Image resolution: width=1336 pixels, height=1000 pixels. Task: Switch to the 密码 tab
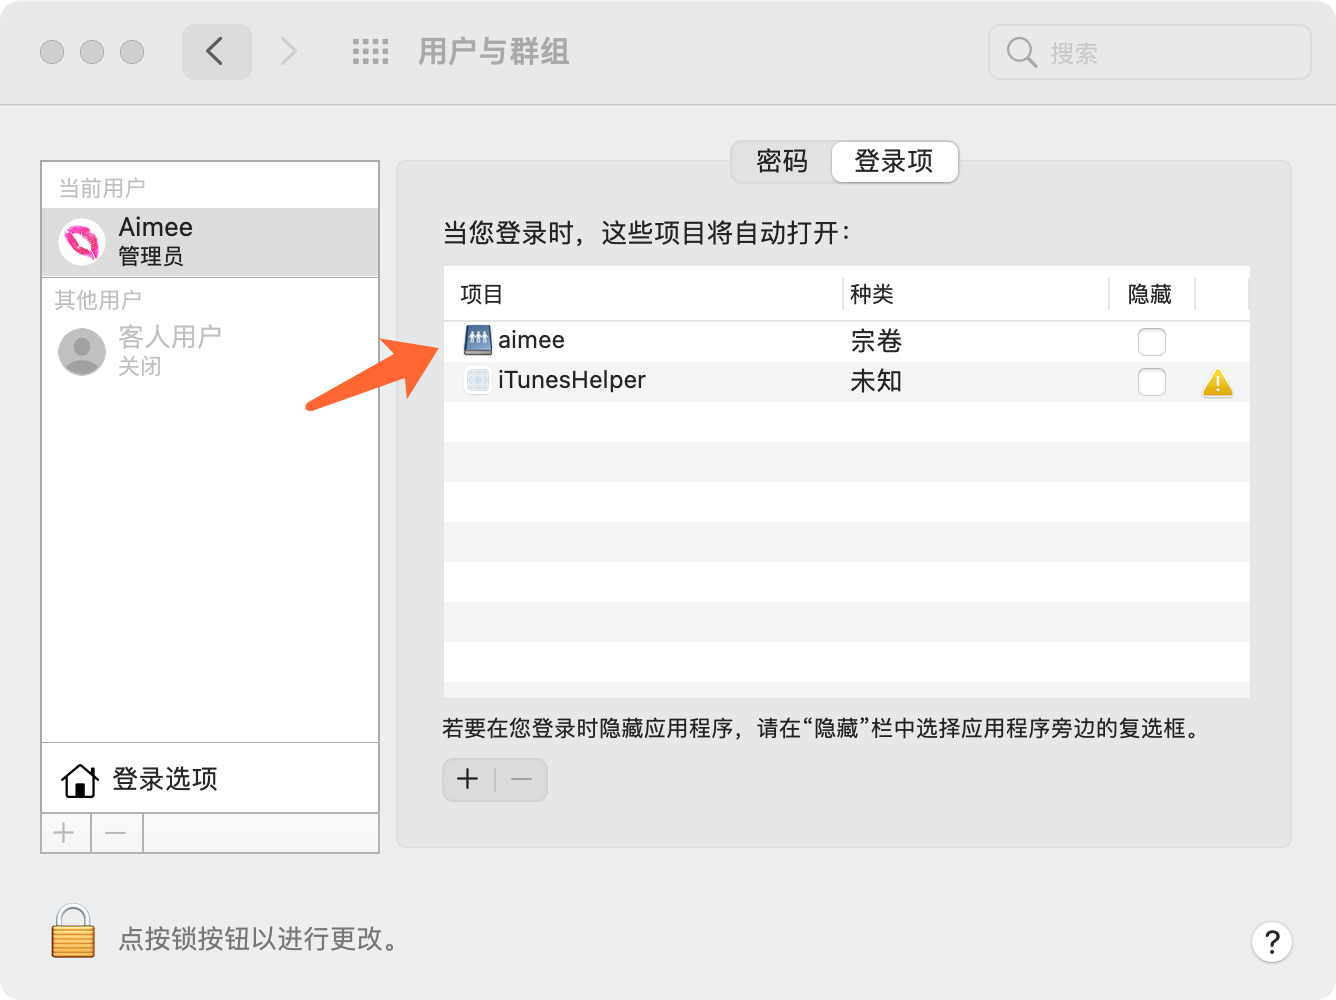point(781,162)
